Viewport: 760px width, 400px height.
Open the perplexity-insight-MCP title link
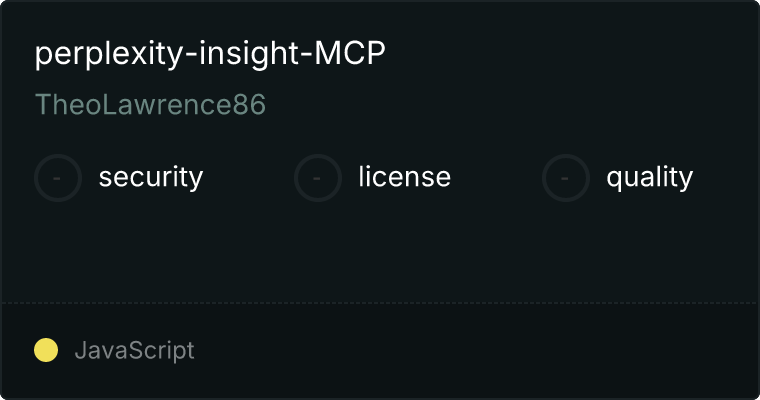(210, 53)
